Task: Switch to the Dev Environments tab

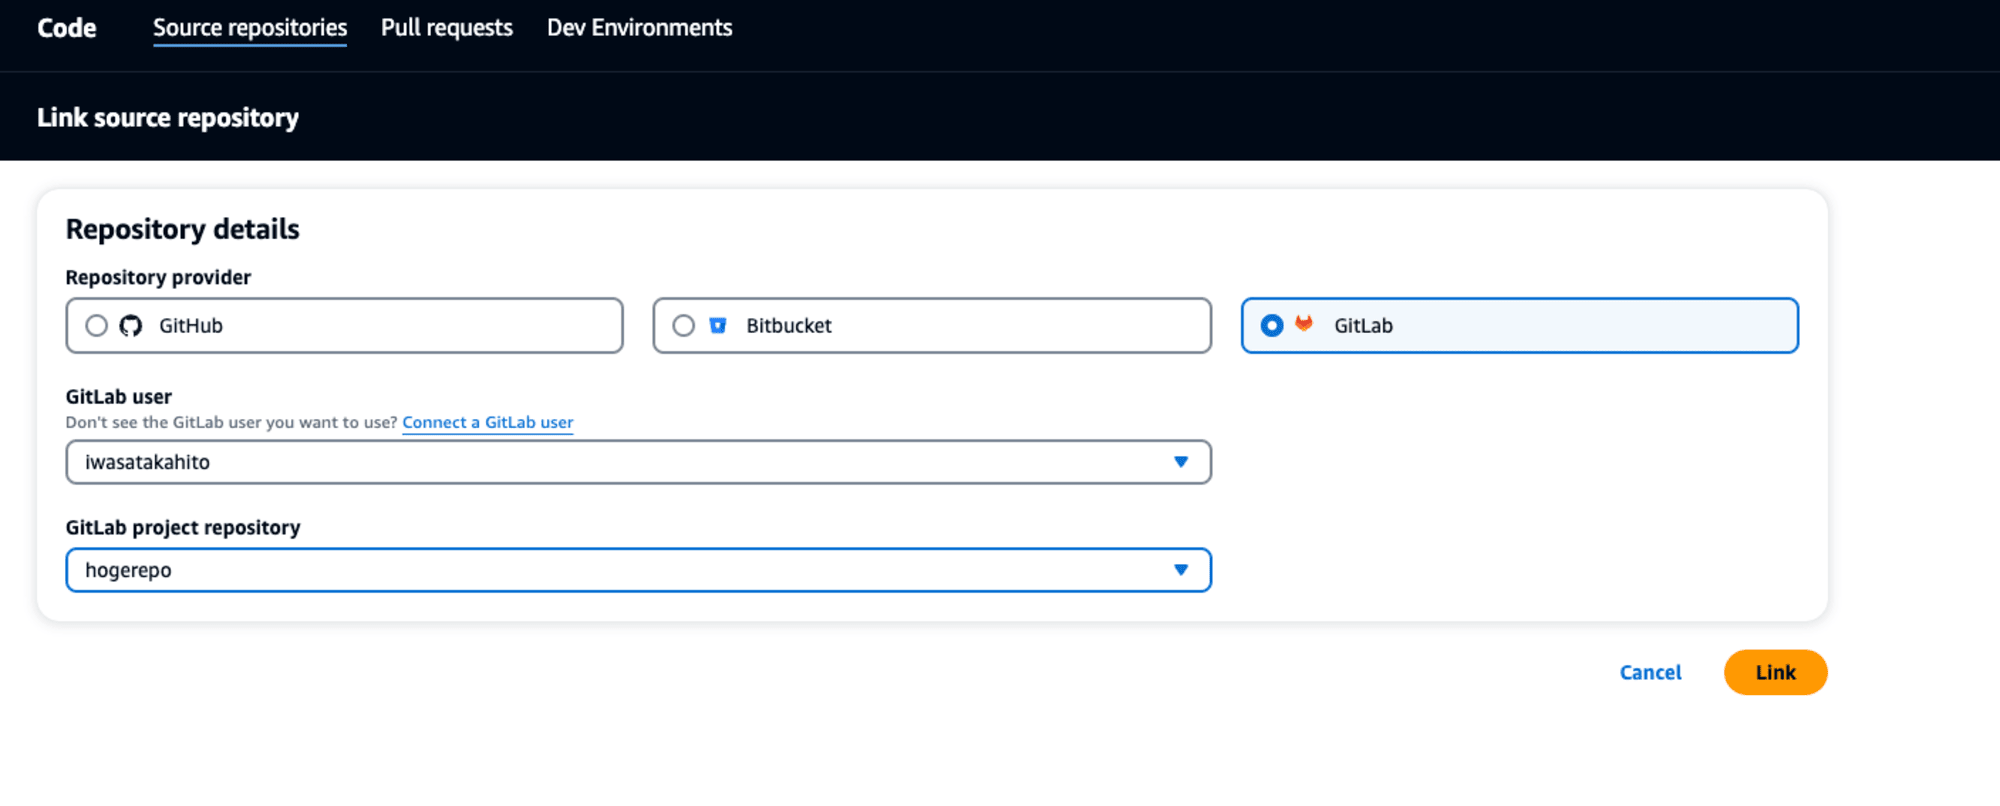Action: click(640, 28)
